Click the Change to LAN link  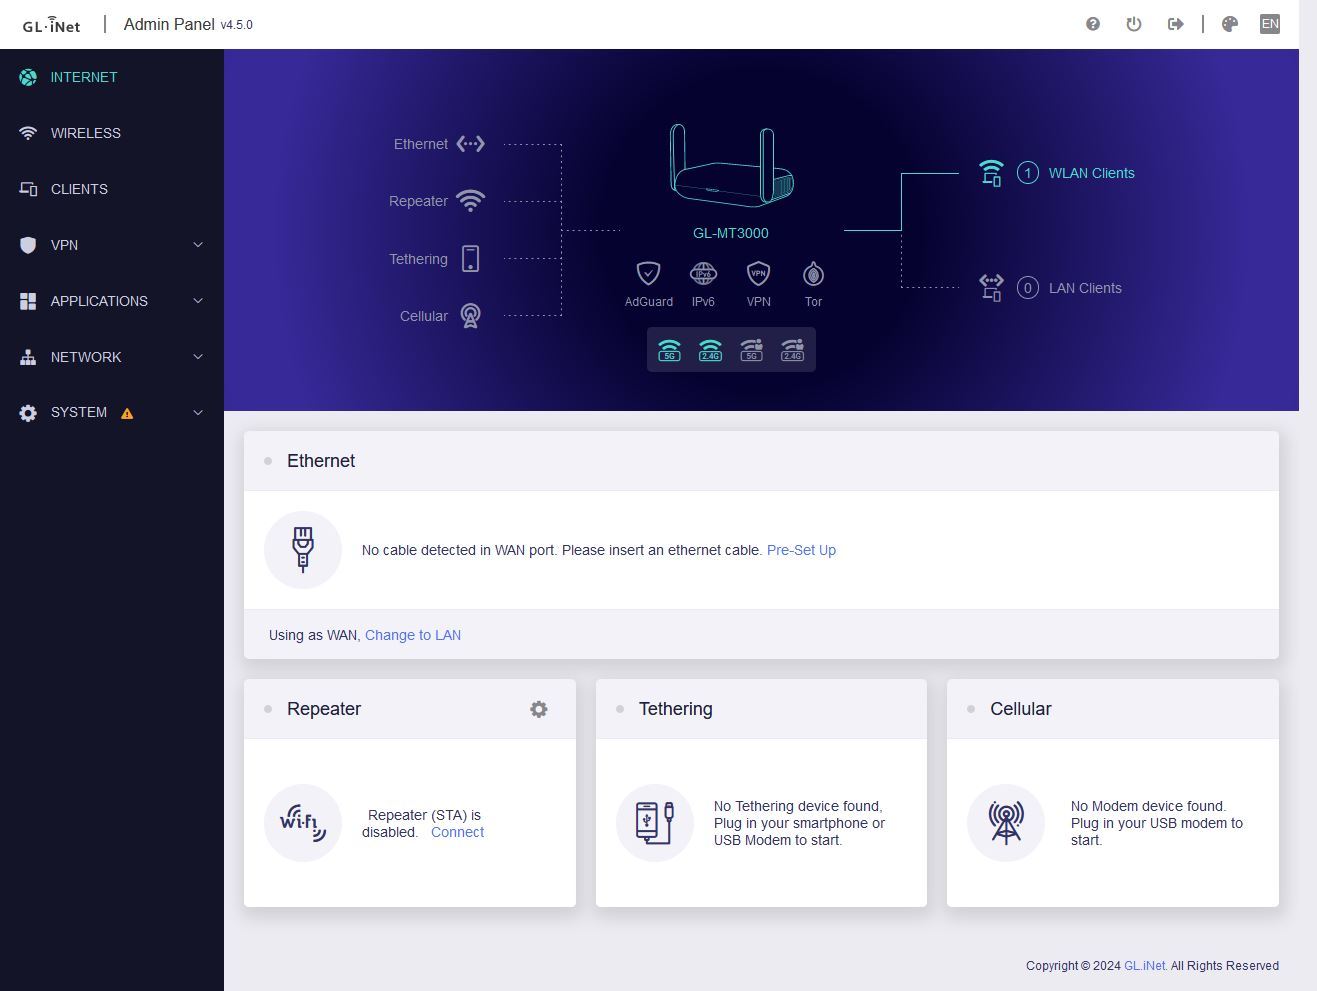tap(413, 635)
